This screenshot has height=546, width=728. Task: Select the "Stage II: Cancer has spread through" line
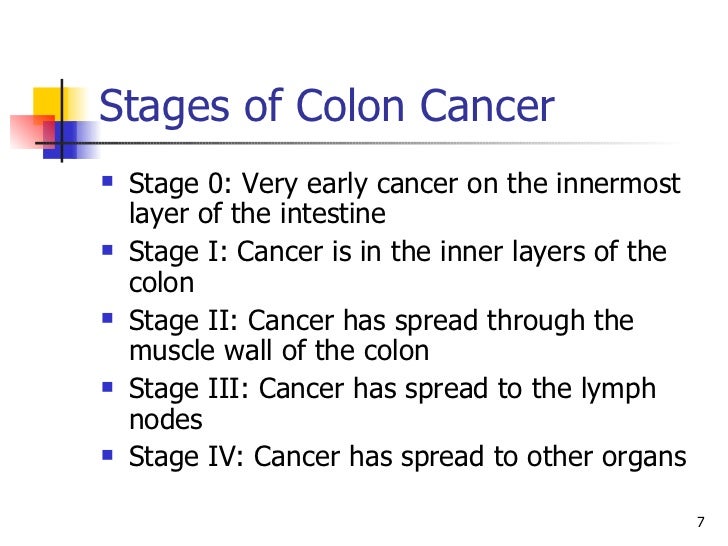coord(381,321)
